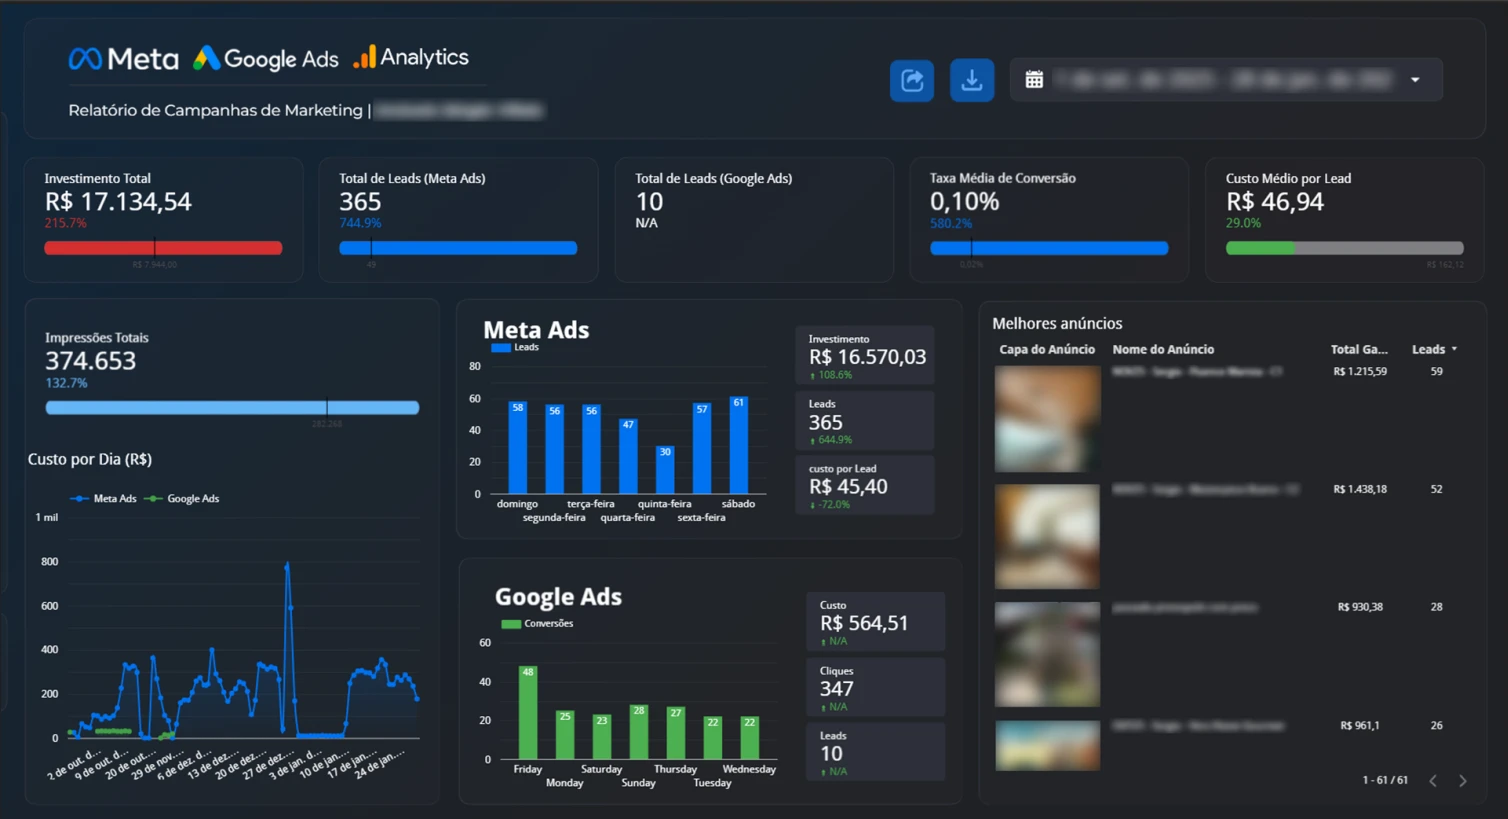Go to next page of Melhores anúncios
The image size is (1508, 819).
pyautogui.click(x=1463, y=780)
